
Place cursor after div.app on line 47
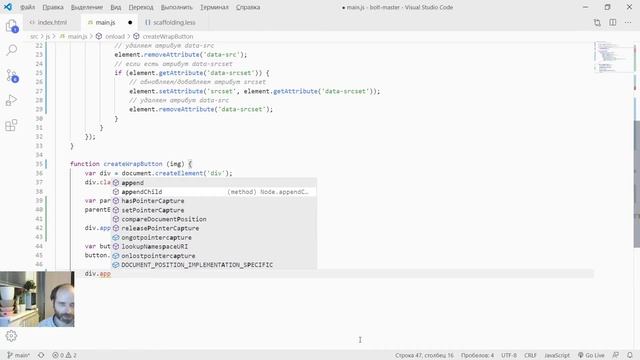111,273
